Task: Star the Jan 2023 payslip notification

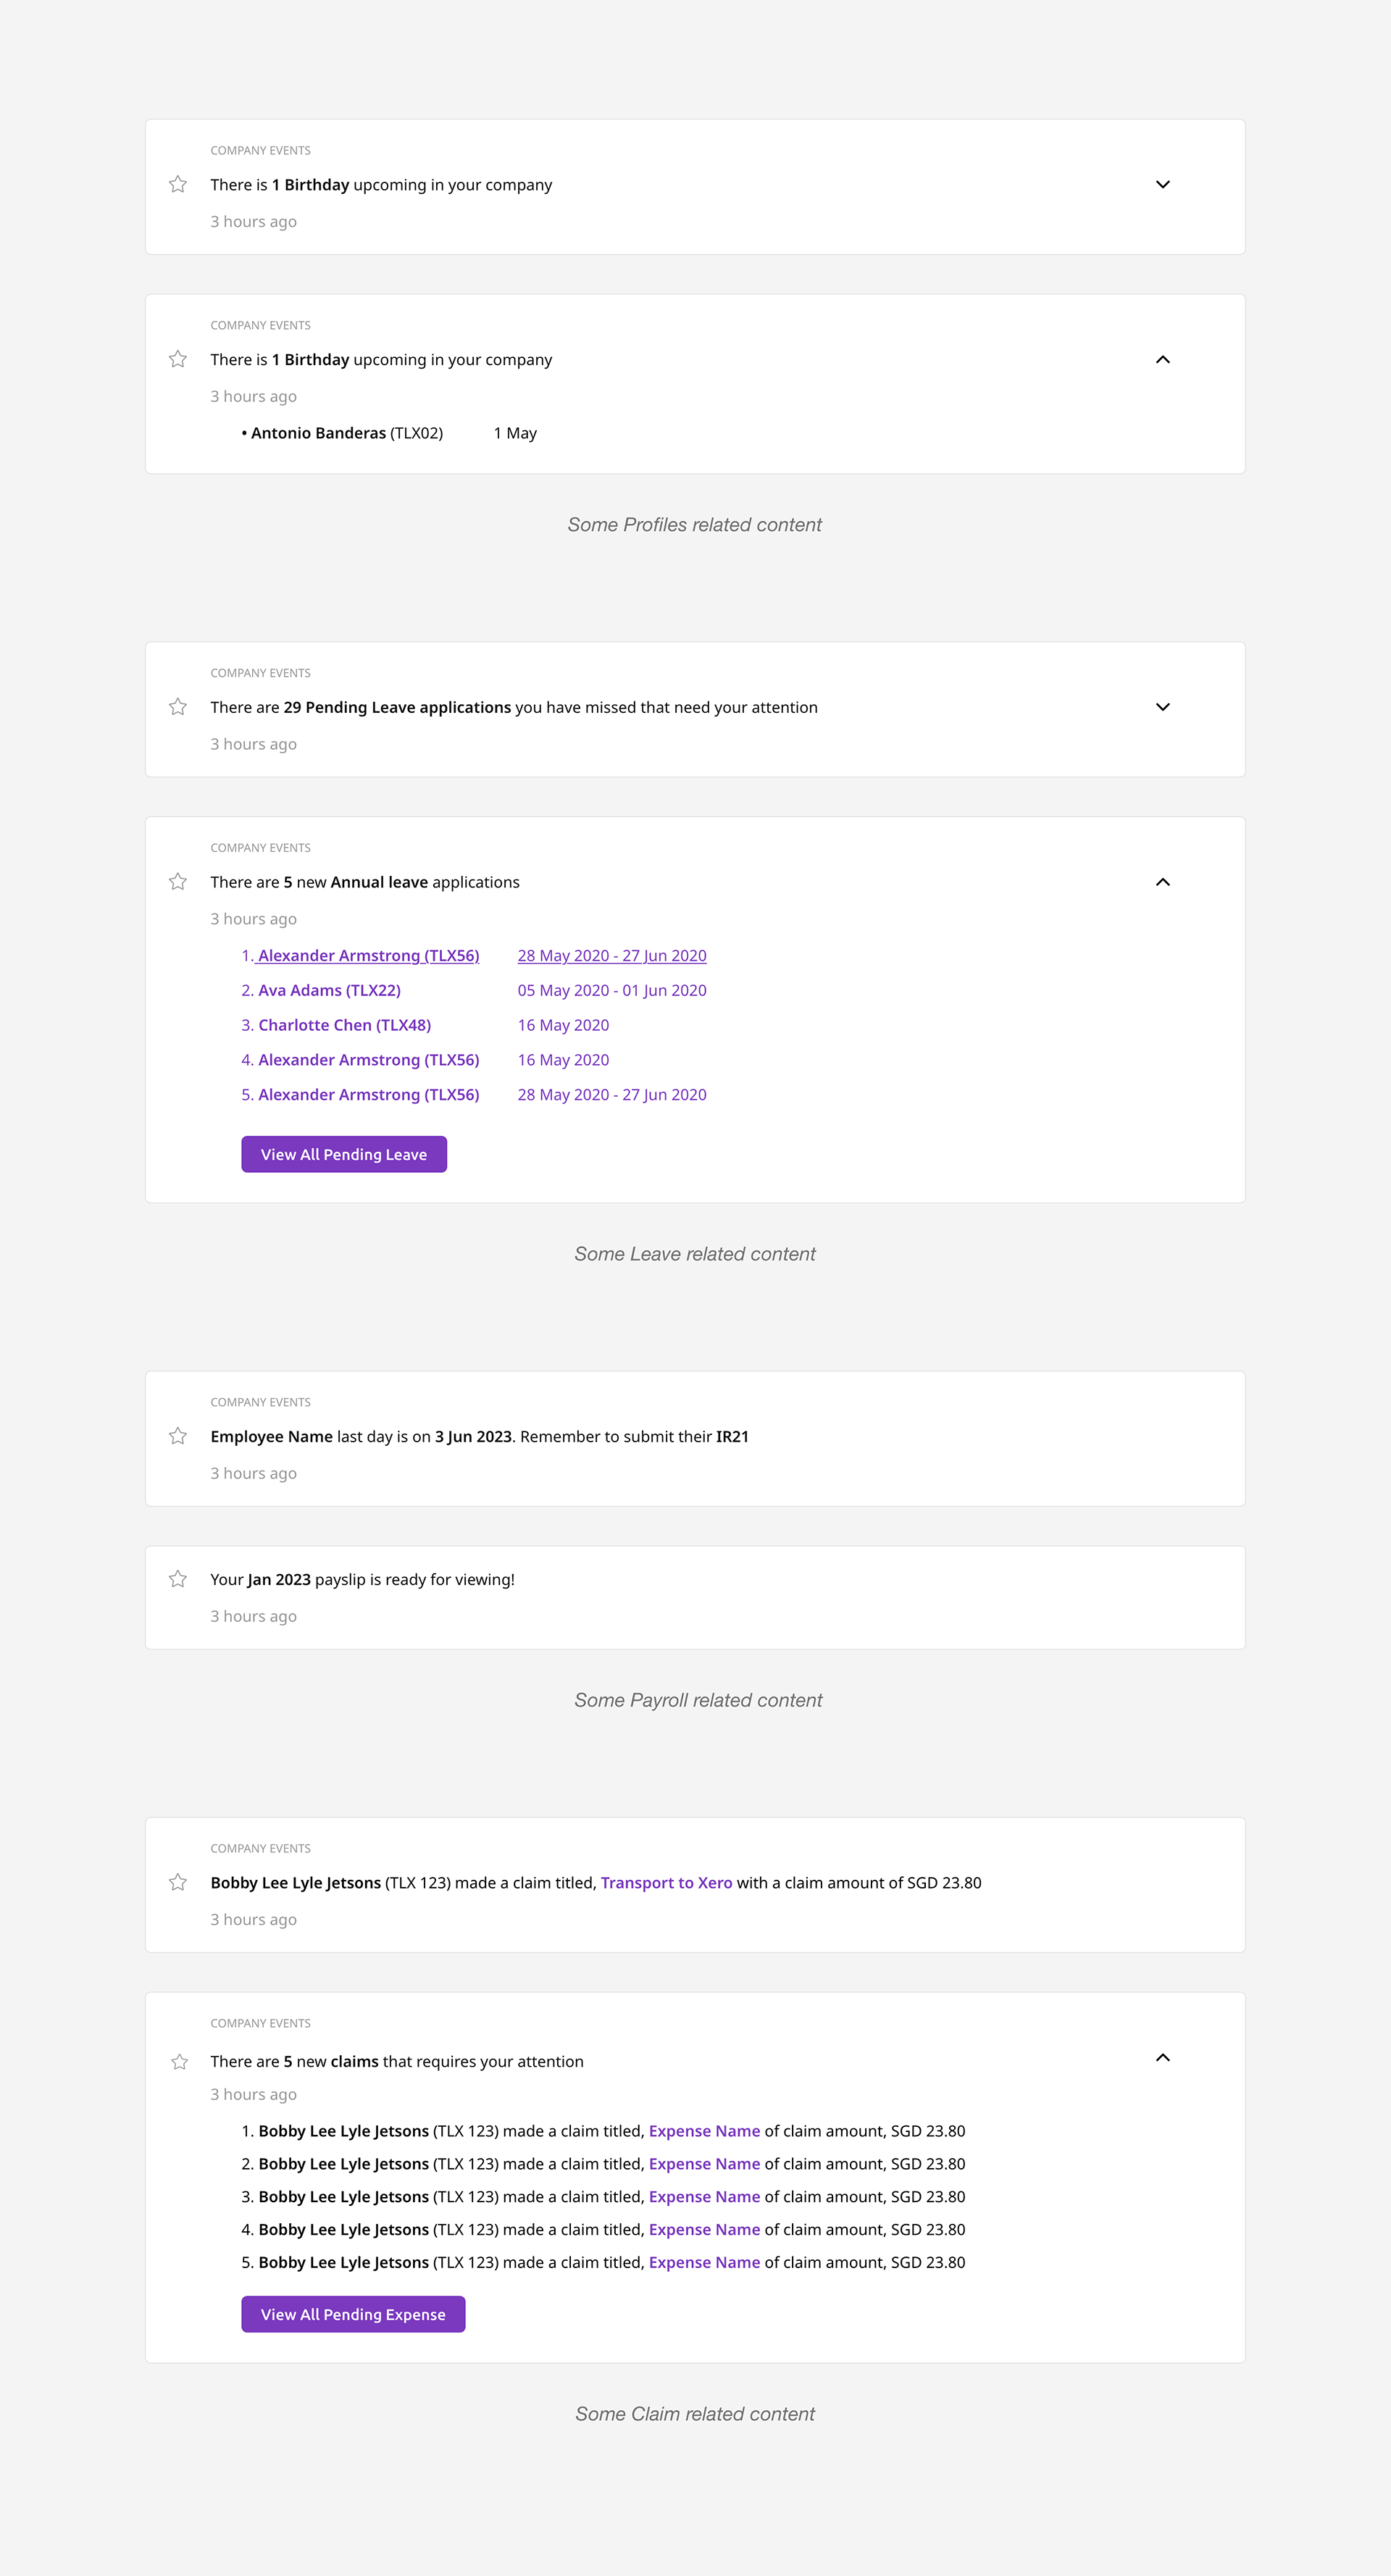Action: 178,1579
